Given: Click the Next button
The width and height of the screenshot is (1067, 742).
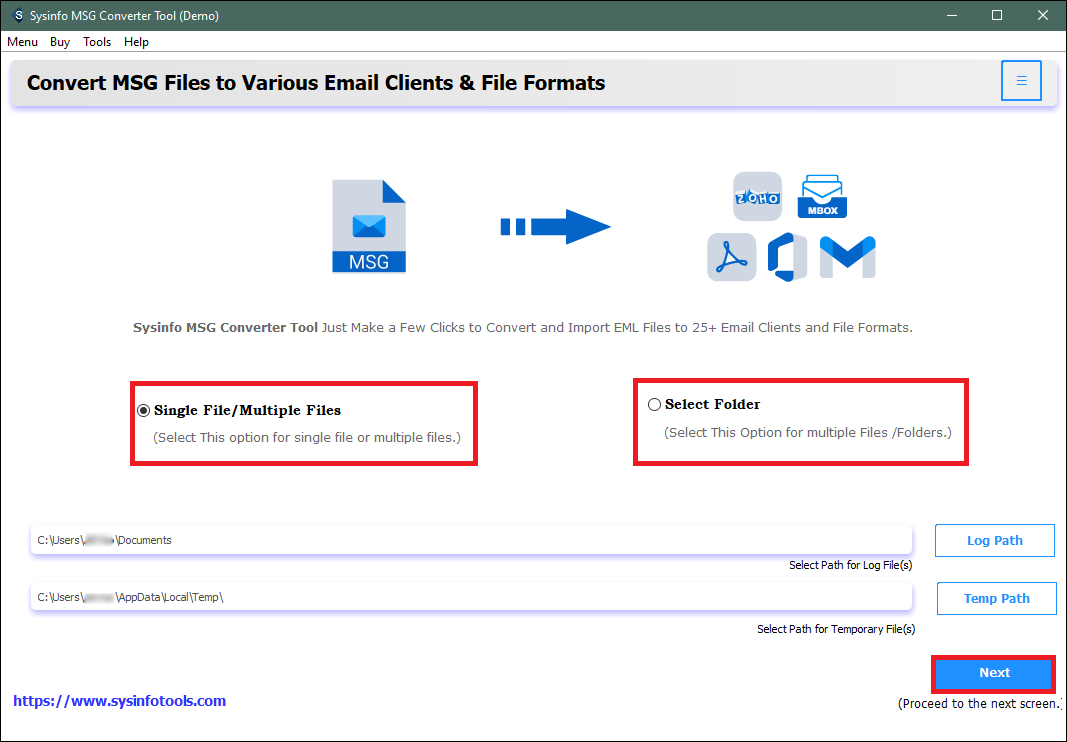Looking at the screenshot, I should click(994, 673).
